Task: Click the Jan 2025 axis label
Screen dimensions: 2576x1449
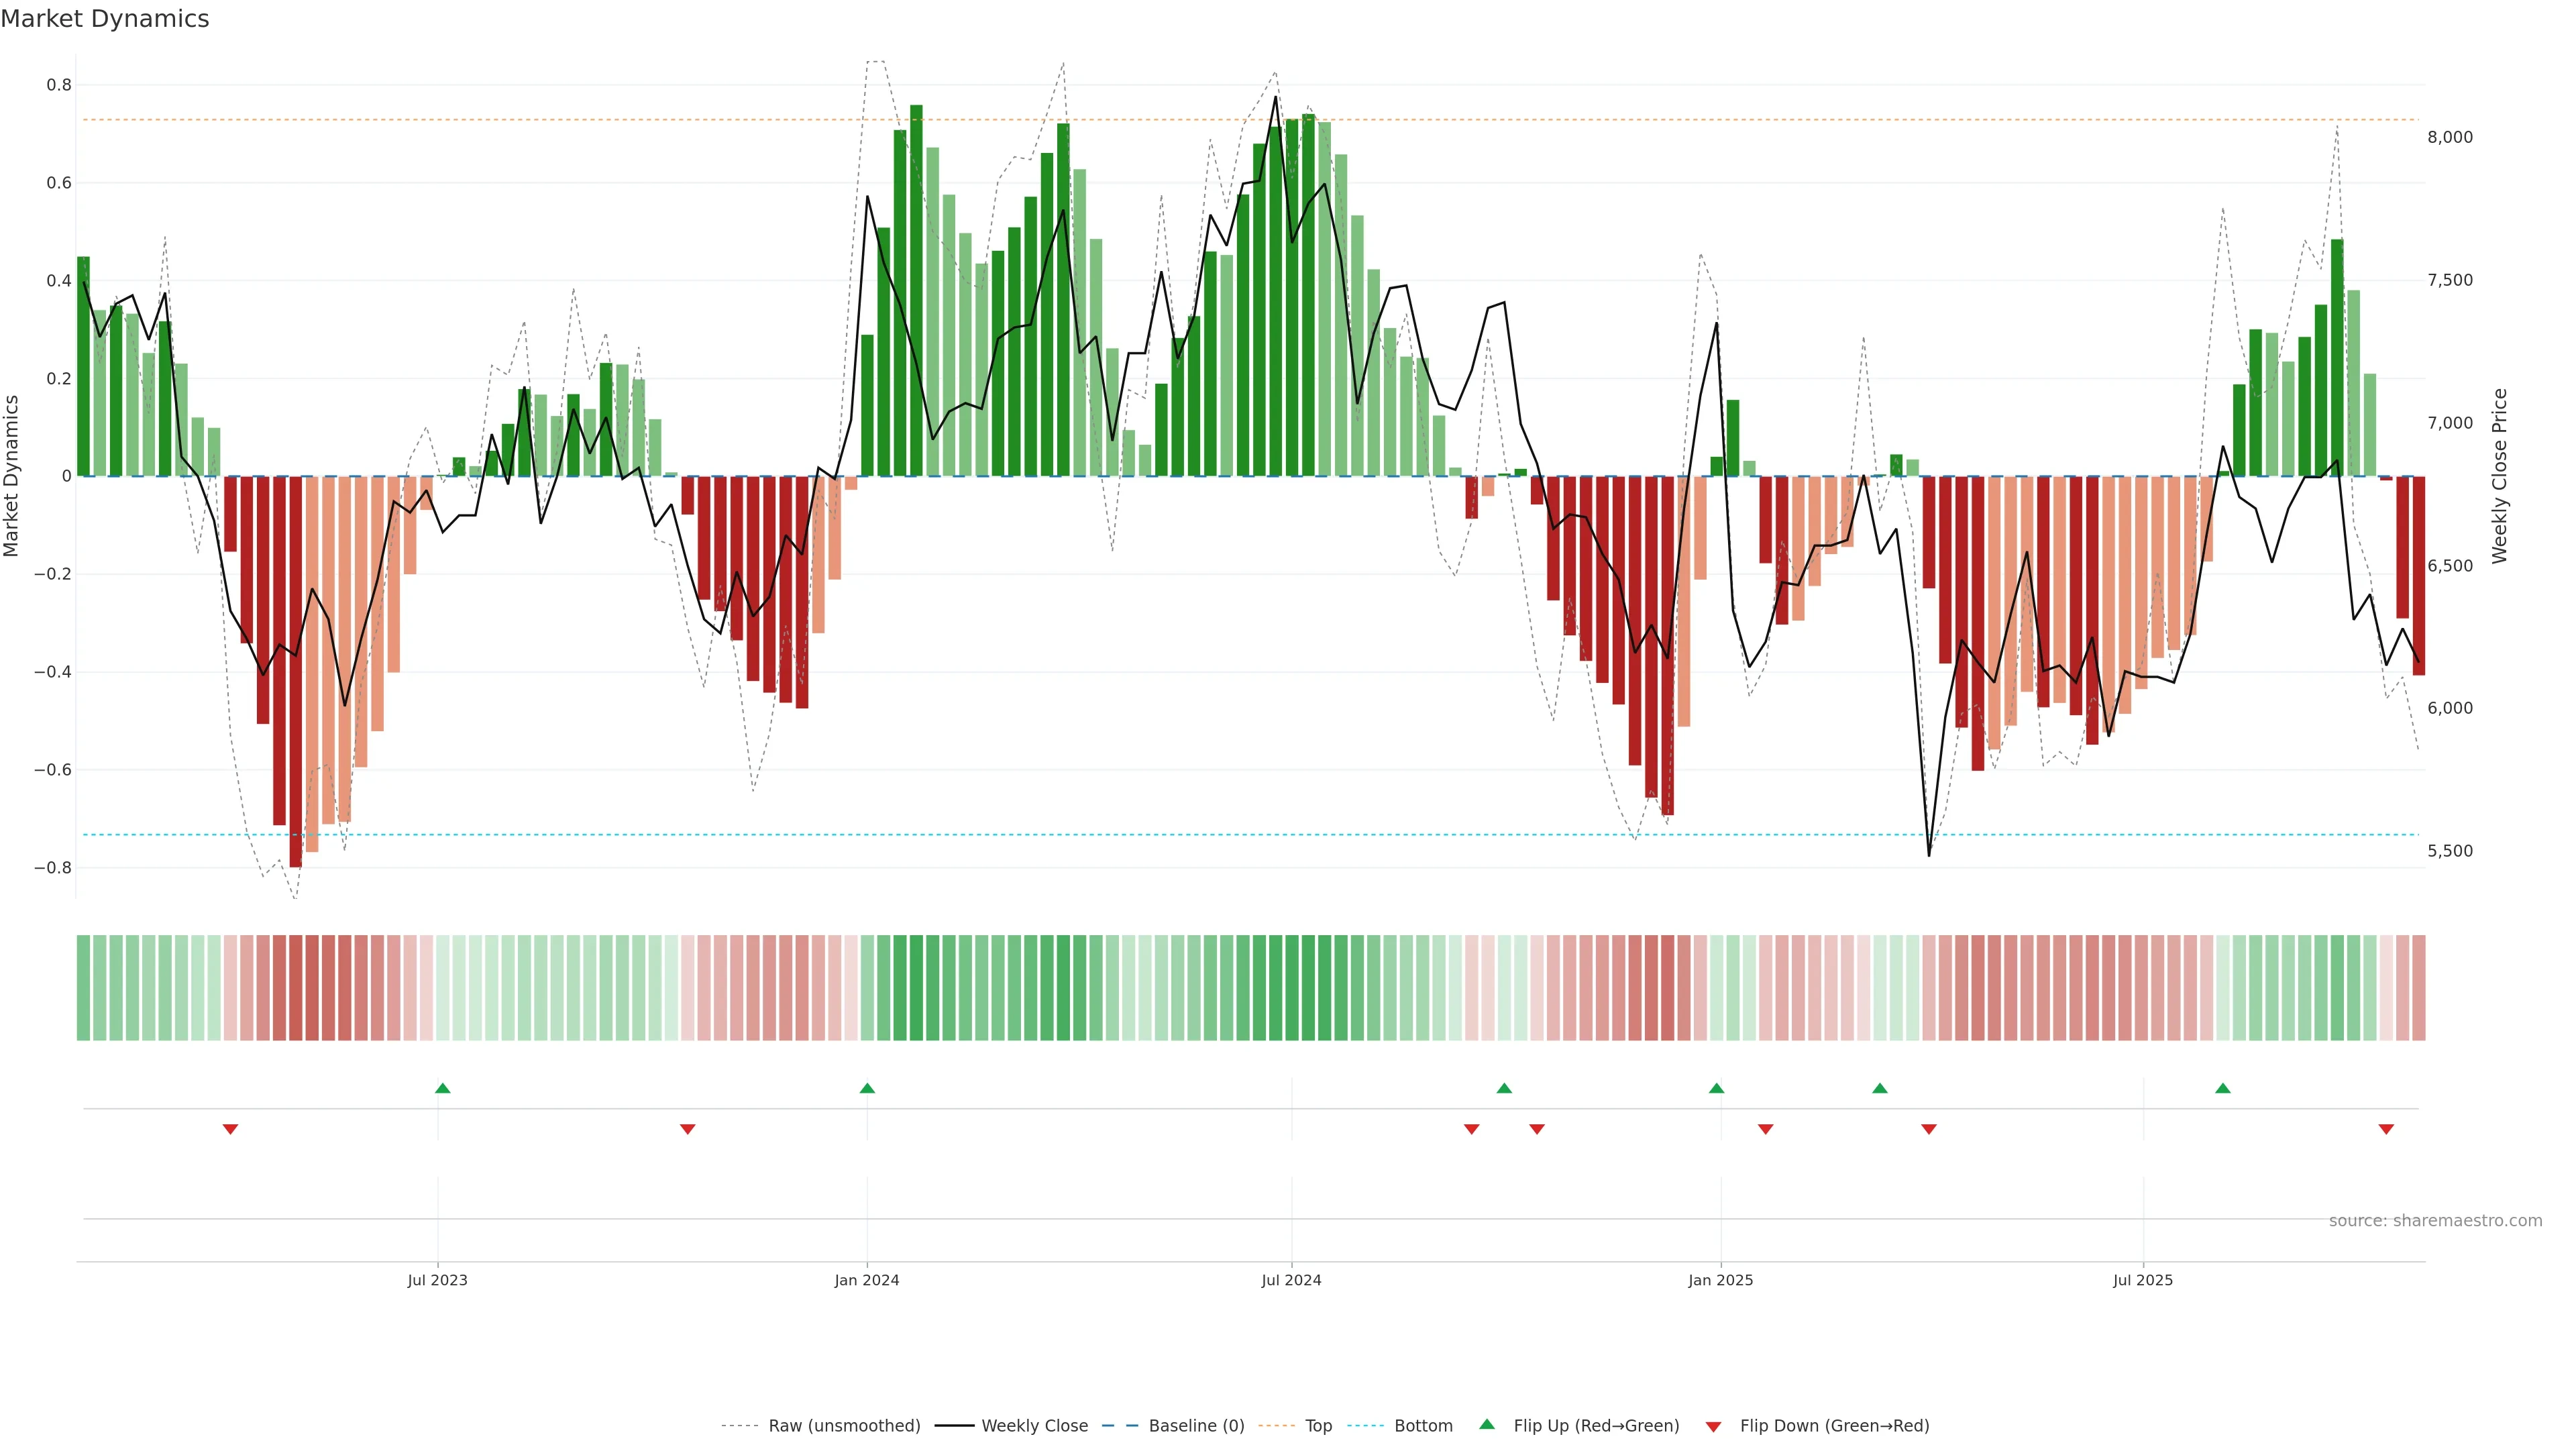Action: (1720, 1280)
